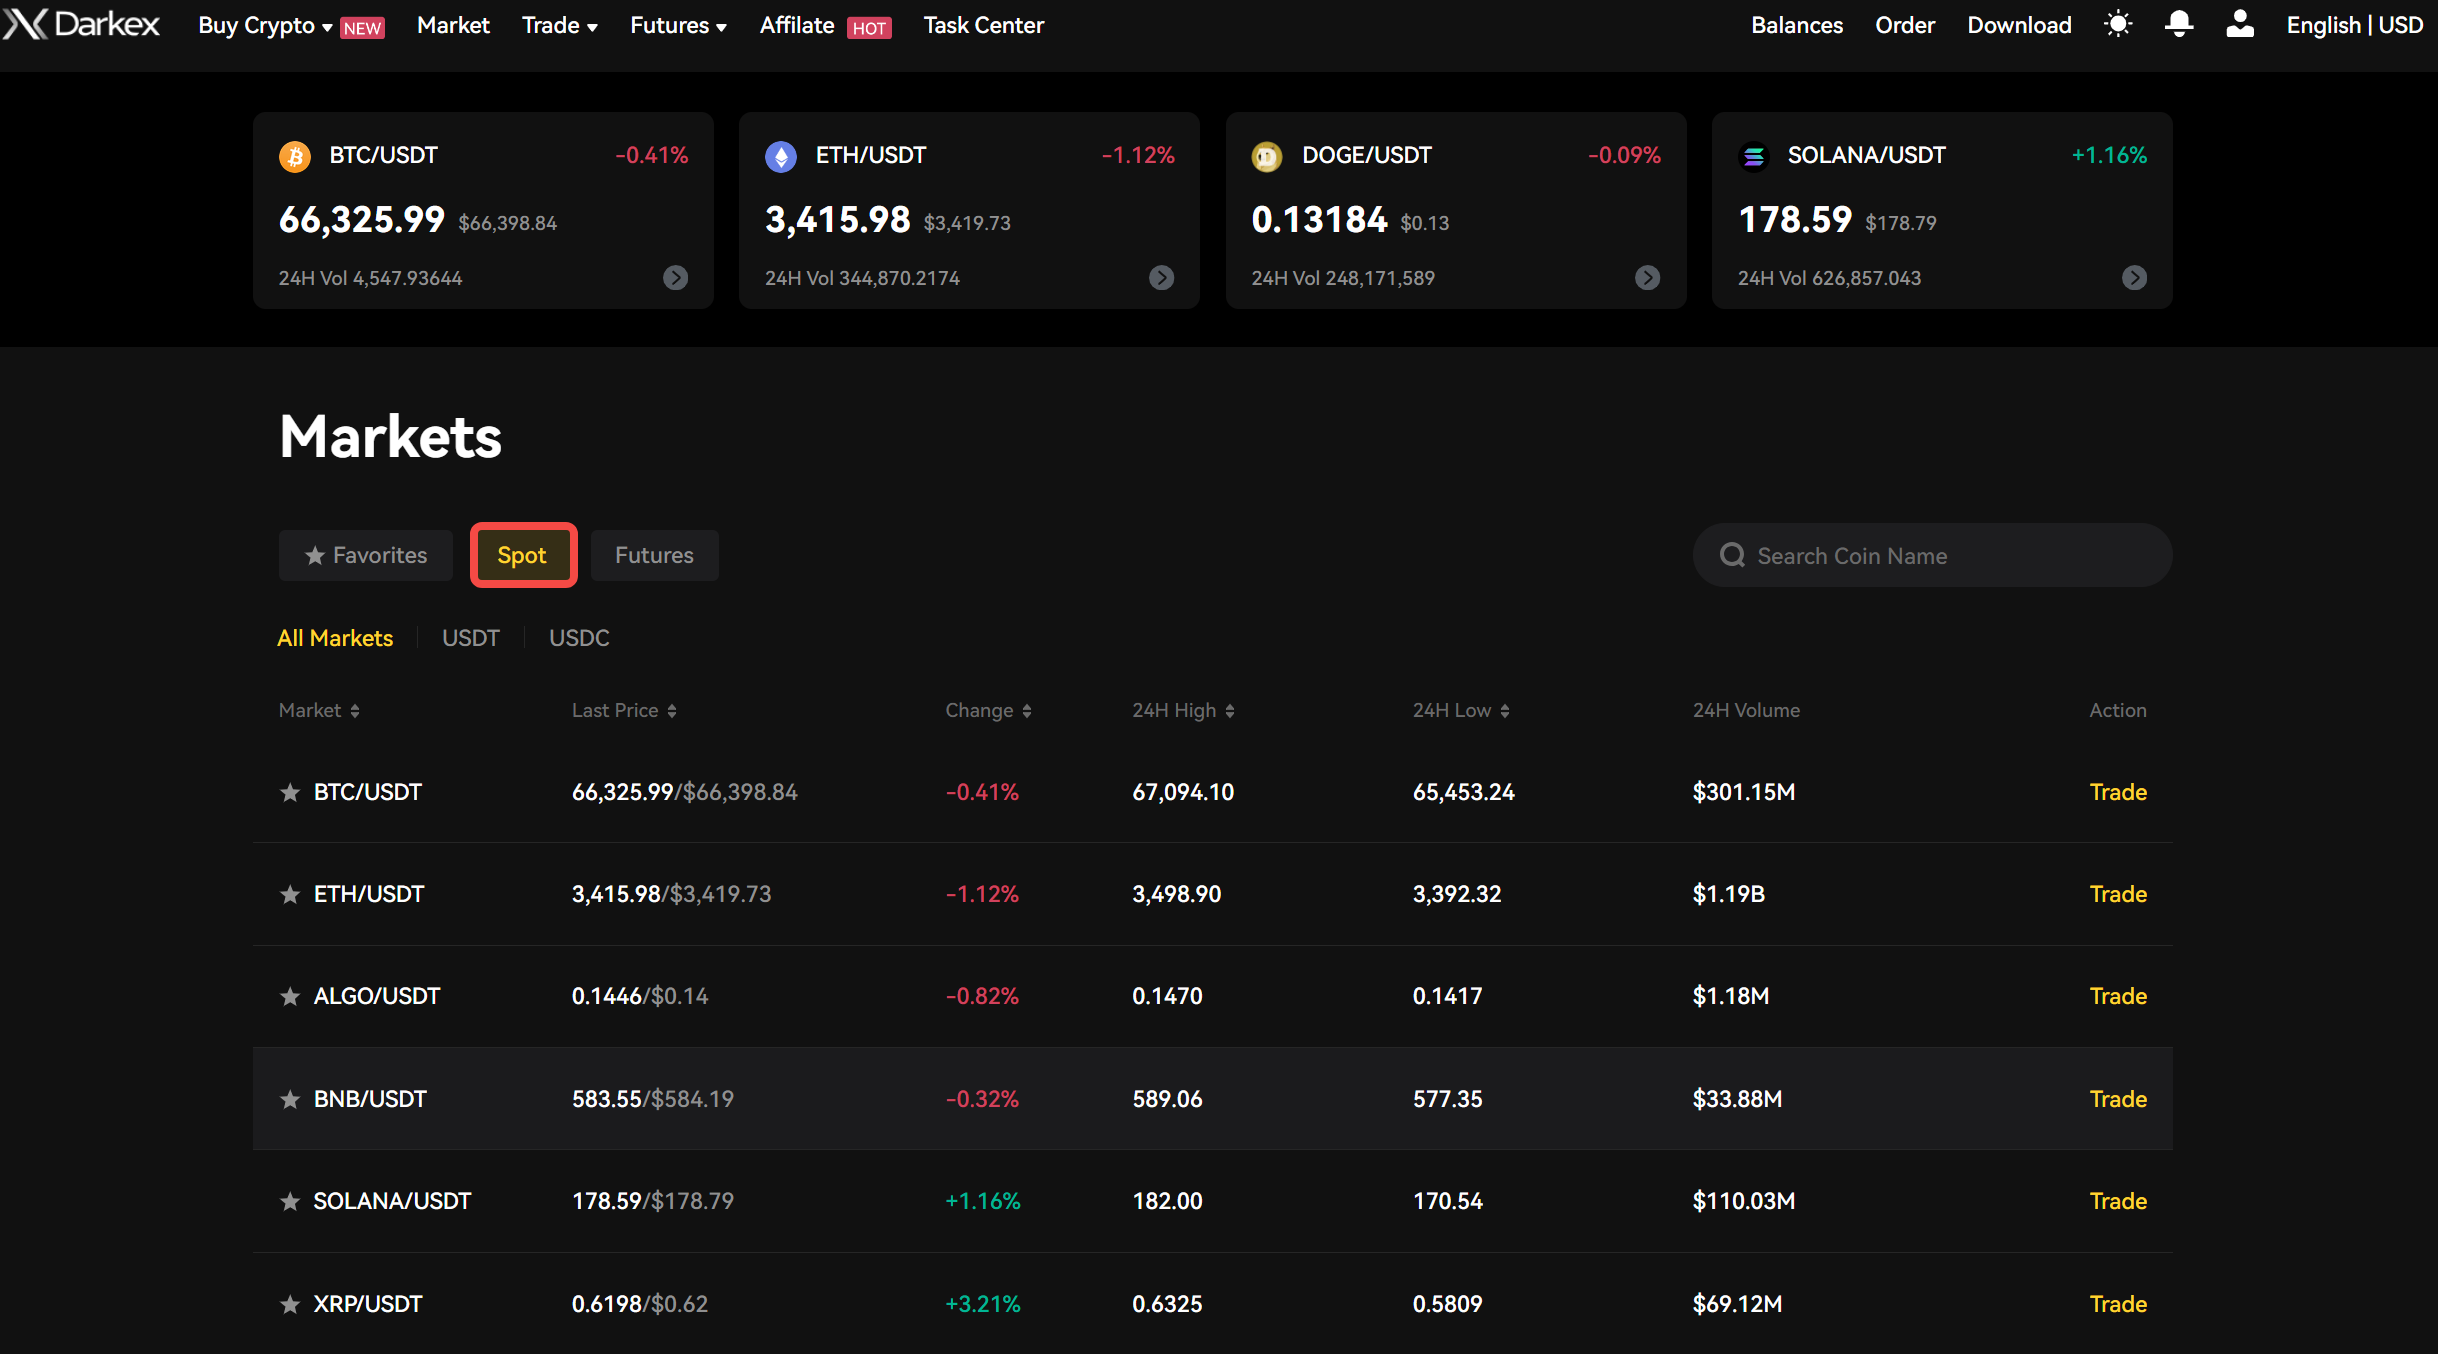Click the search magnifier icon

point(1732,555)
